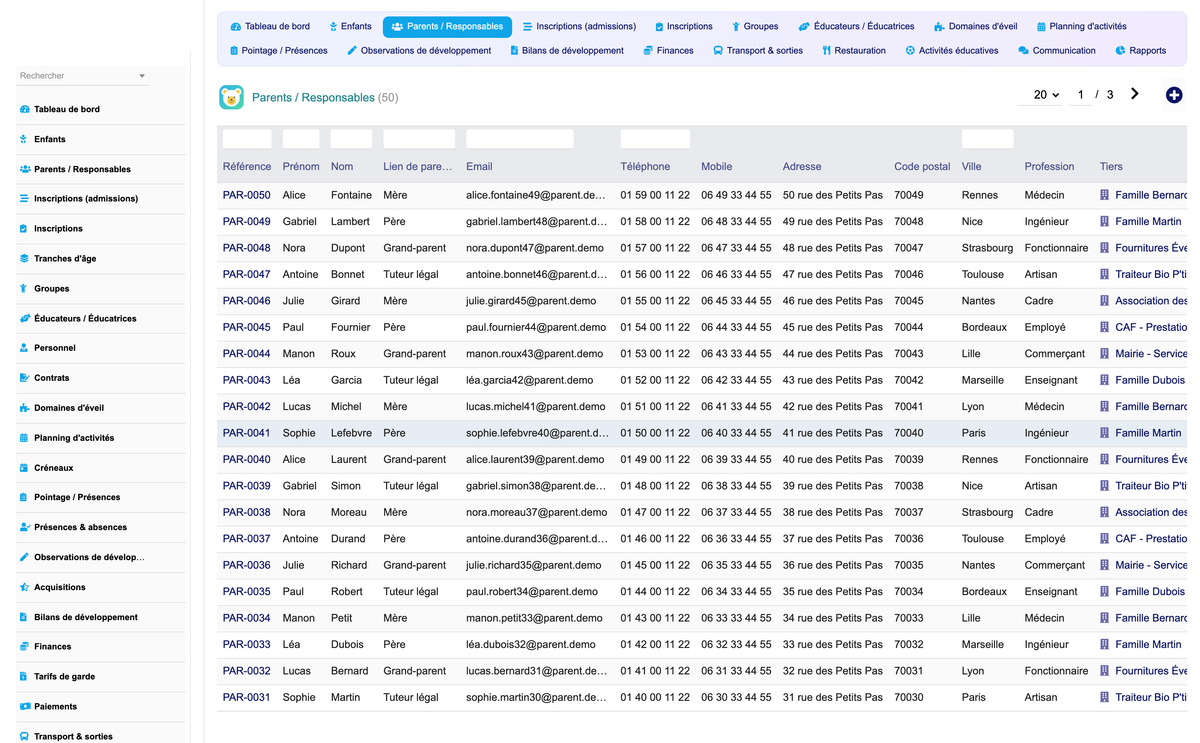Click the Enfants icon in sidebar
The image size is (1200, 743).
point(24,139)
